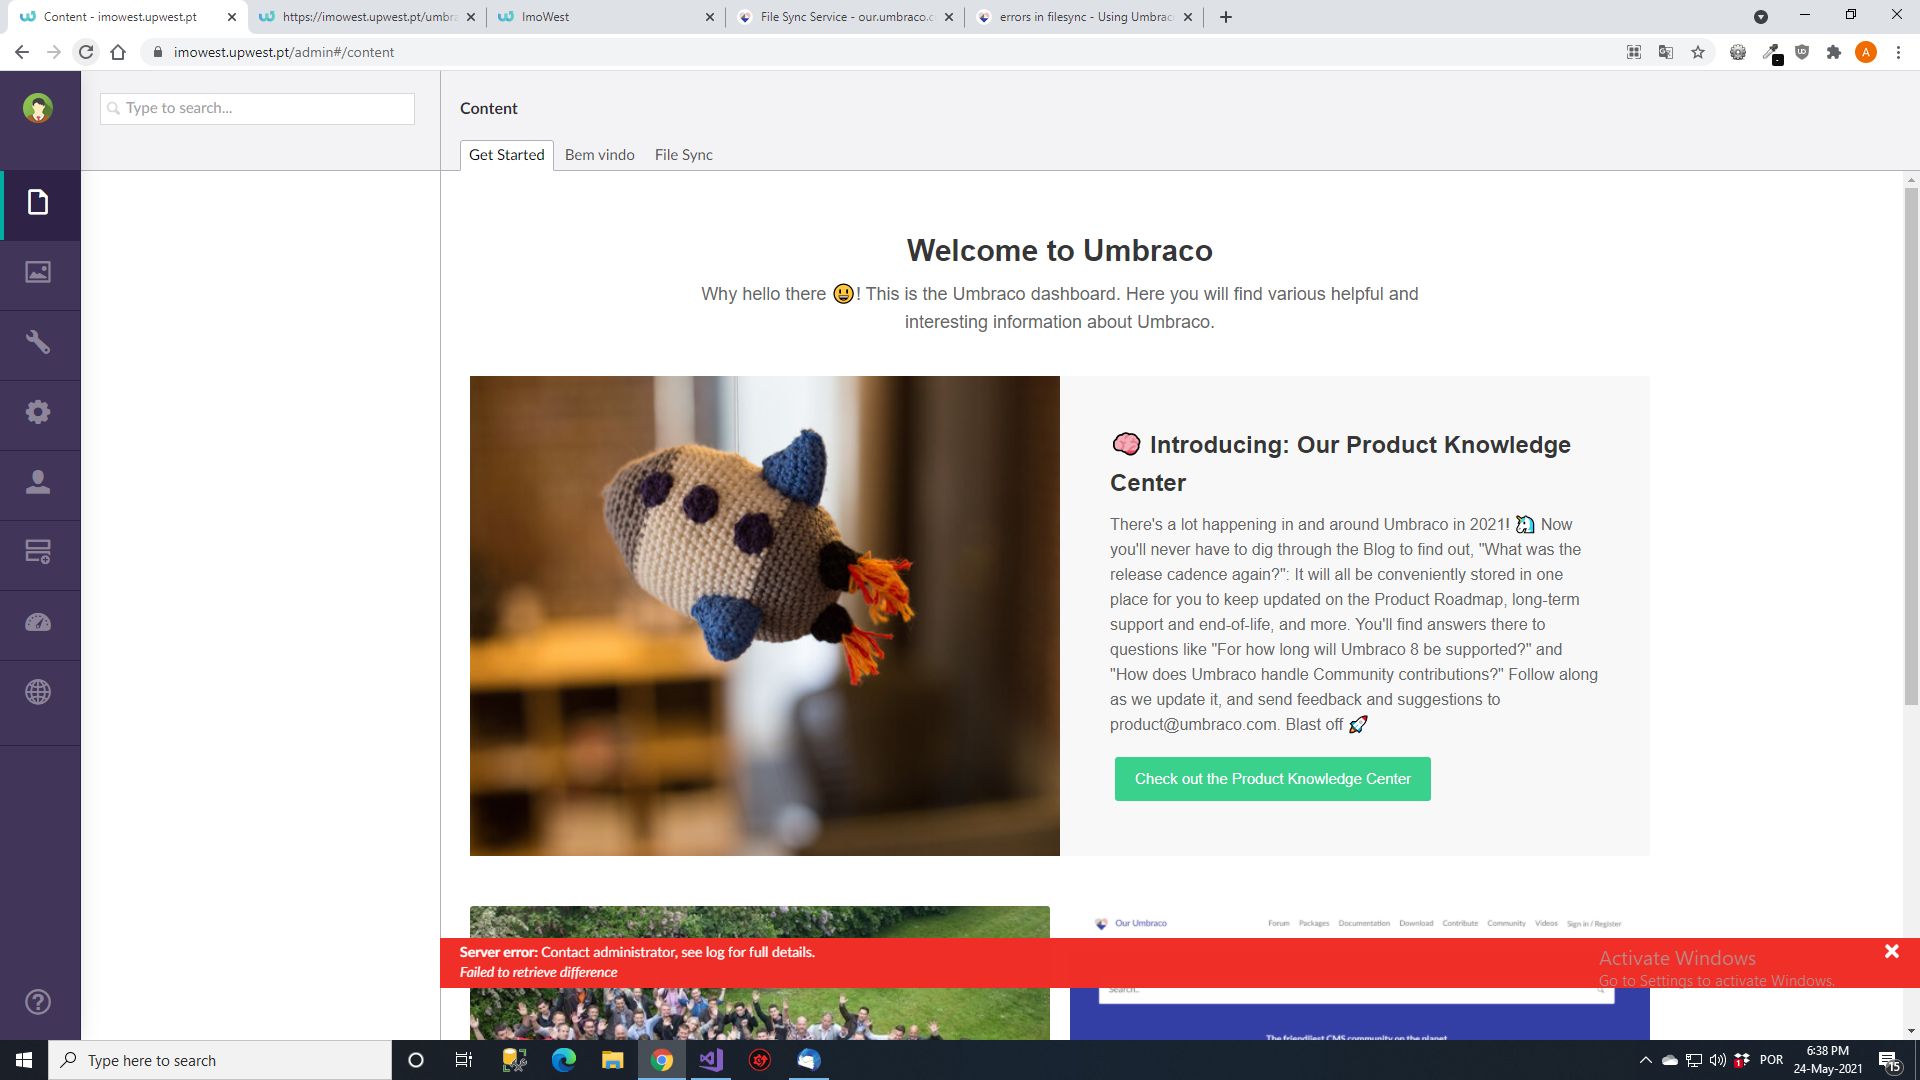
Task: Open Chrome three-dot menu
Action: [1898, 52]
